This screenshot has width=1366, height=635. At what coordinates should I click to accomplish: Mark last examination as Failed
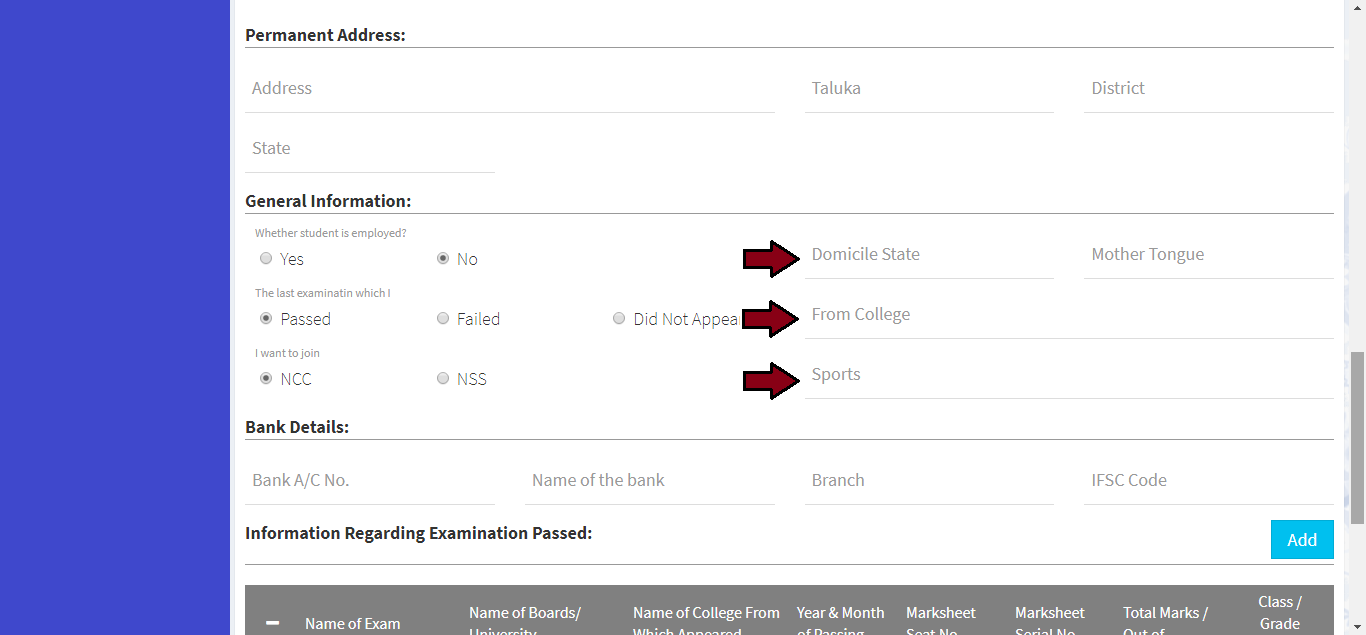tap(443, 319)
